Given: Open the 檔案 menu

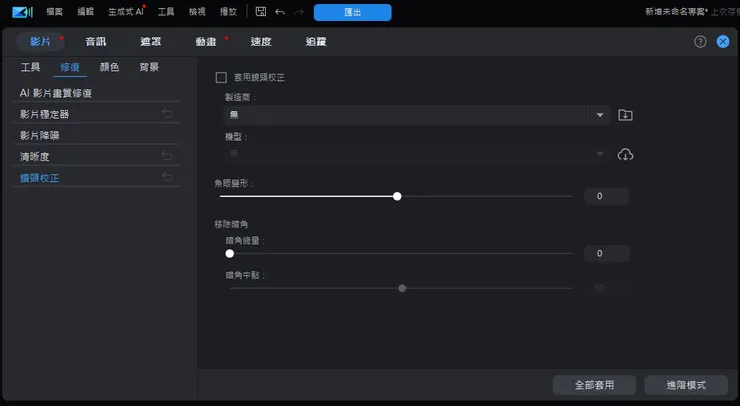Looking at the screenshot, I should coord(54,12).
